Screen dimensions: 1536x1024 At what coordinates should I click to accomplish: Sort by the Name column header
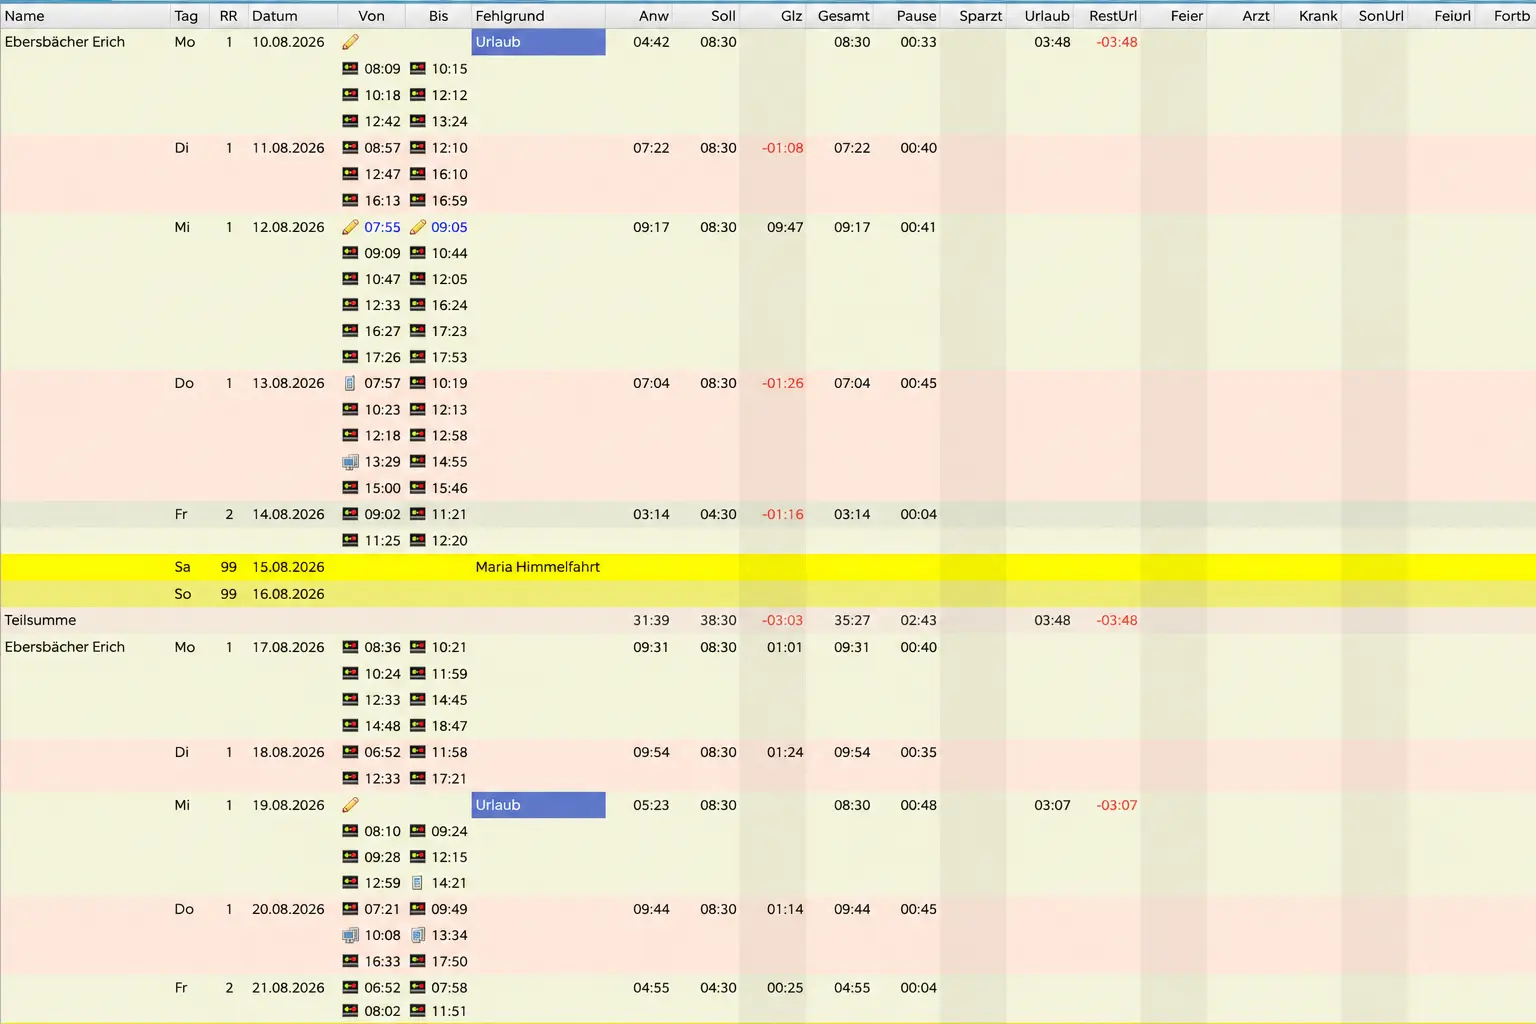[85, 16]
